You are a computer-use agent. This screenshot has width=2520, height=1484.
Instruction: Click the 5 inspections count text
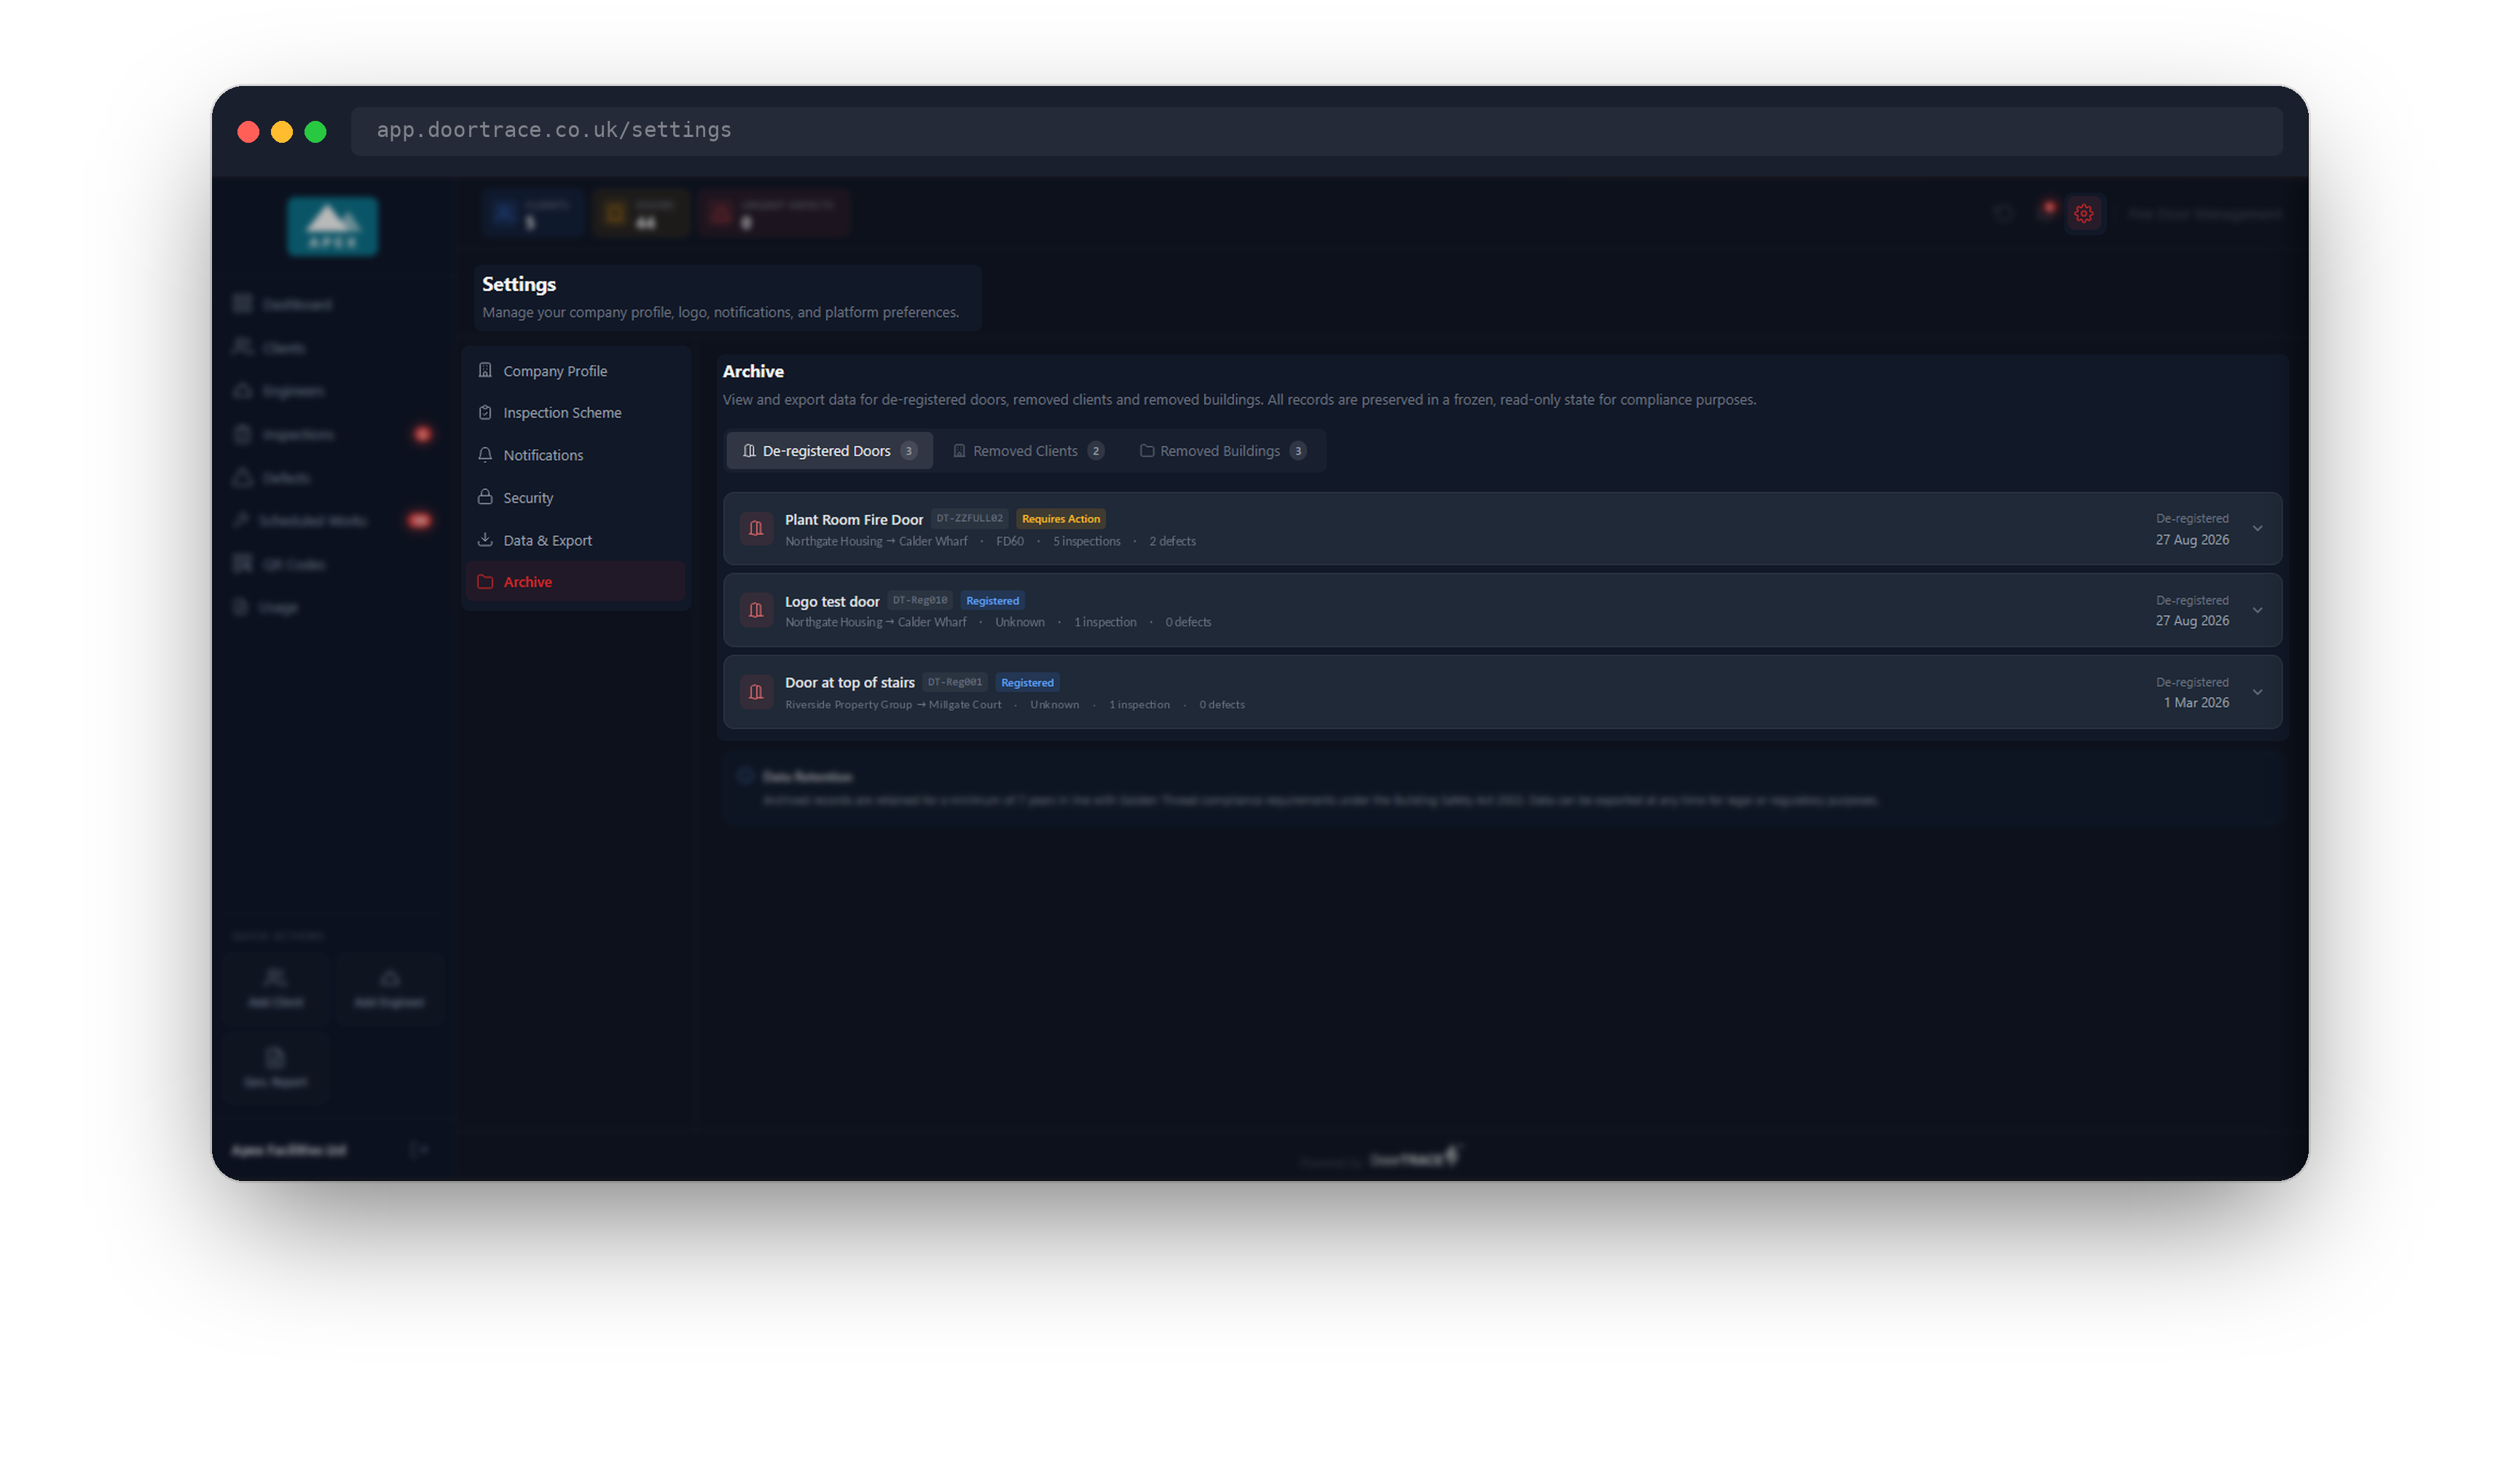point(1086,542)
